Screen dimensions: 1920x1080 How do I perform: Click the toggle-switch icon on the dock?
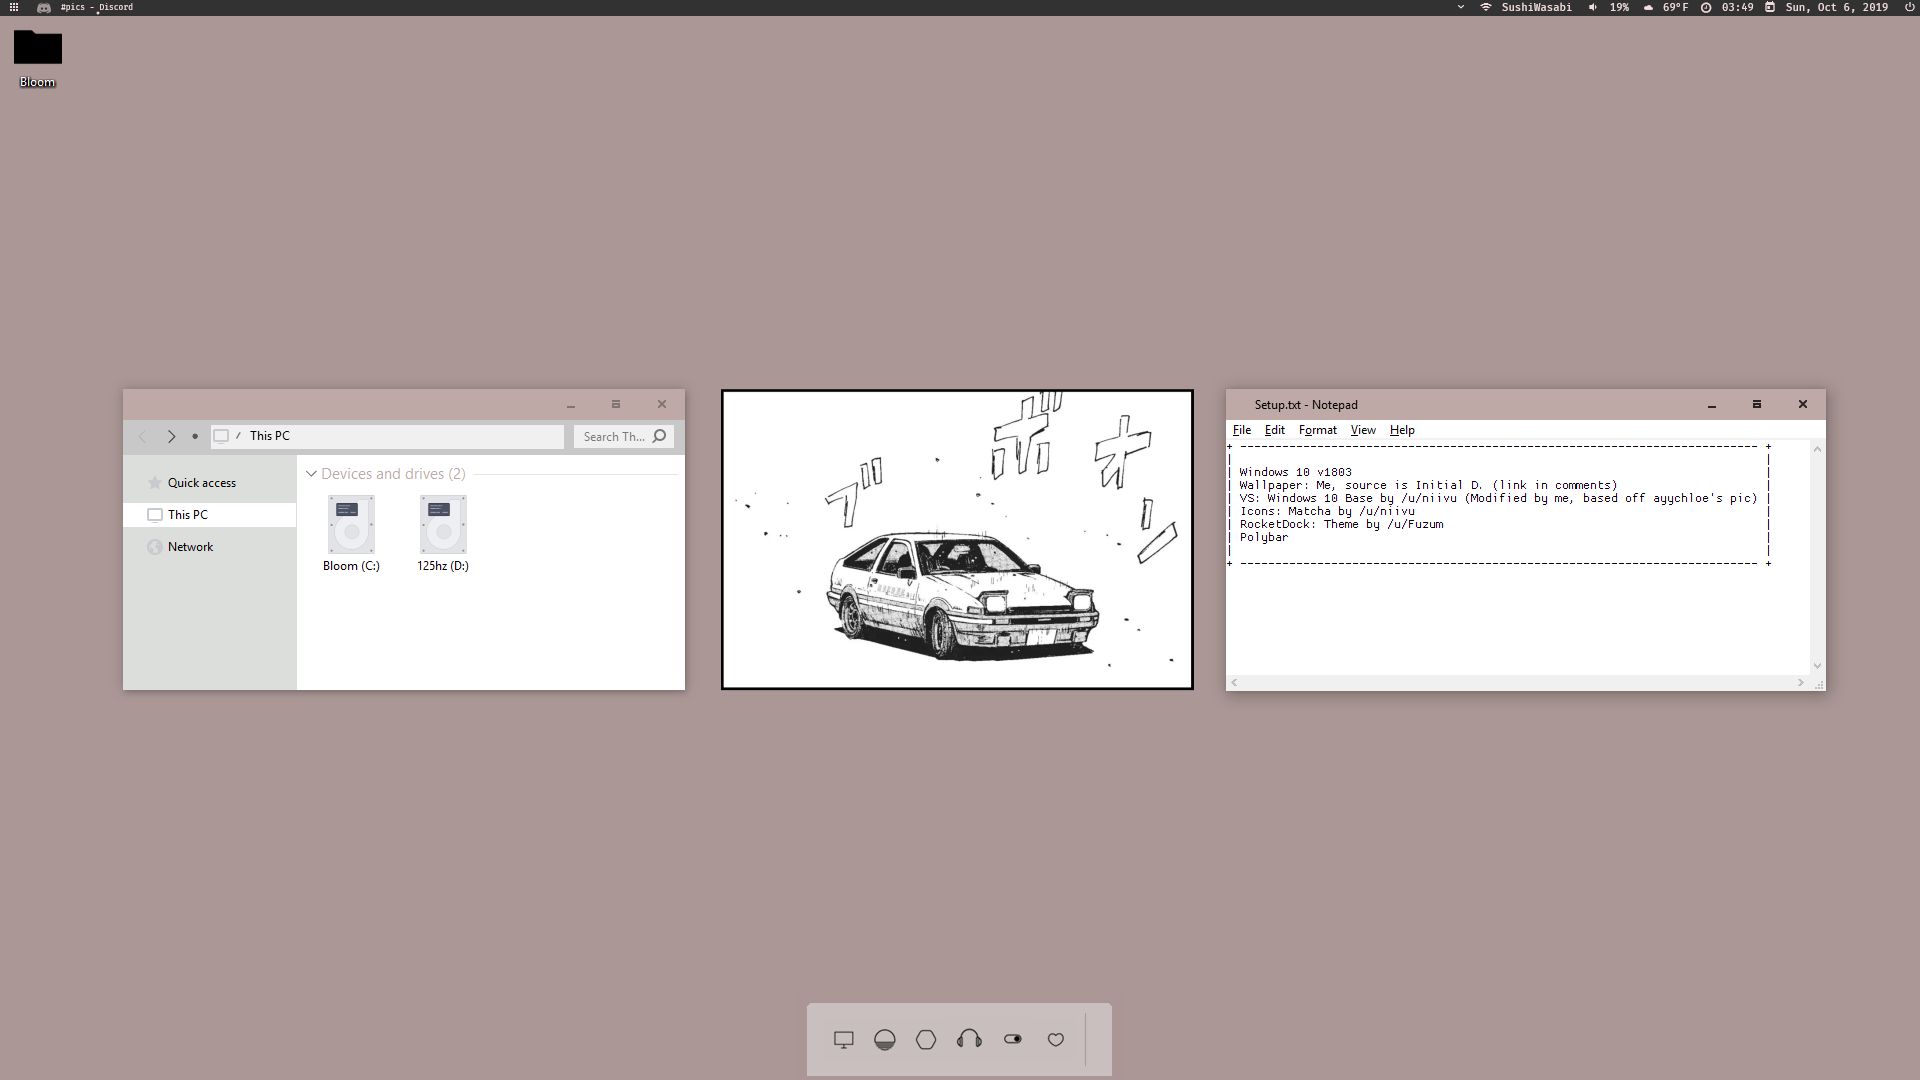[x=1013, y=1040]
